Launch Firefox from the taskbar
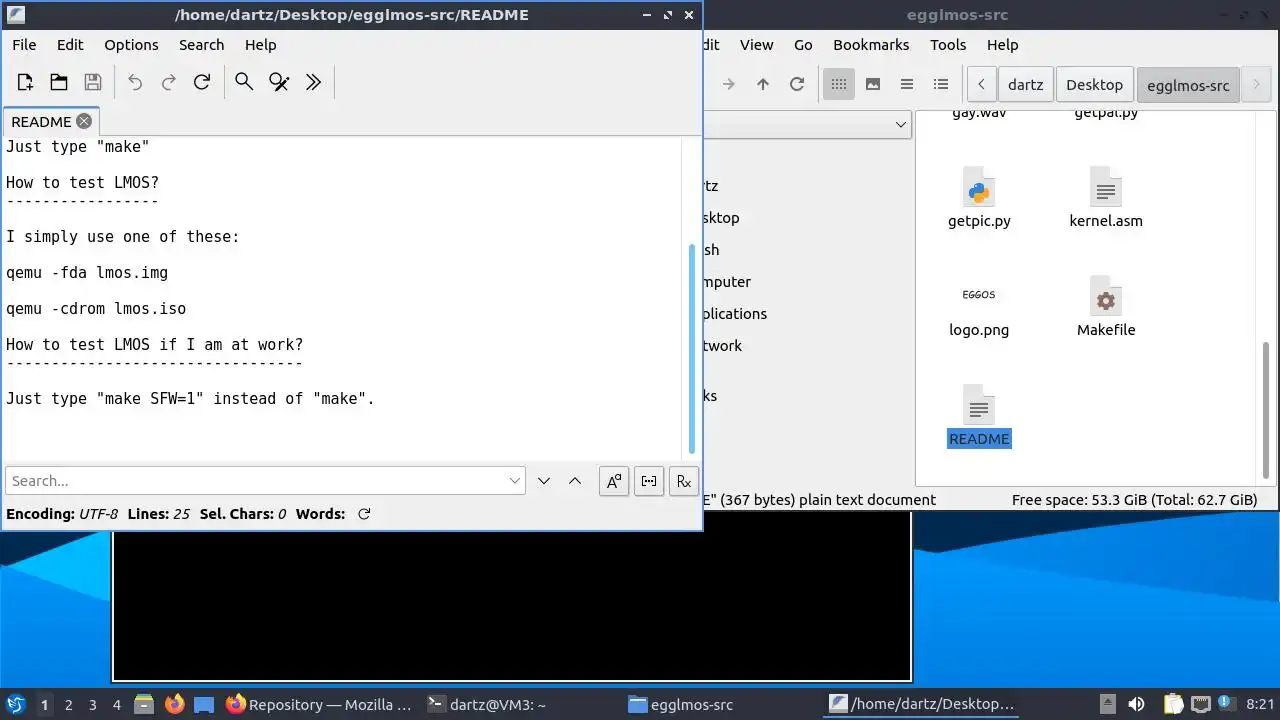The width and height of the screenshot is (1280, 720). point(174,704)
